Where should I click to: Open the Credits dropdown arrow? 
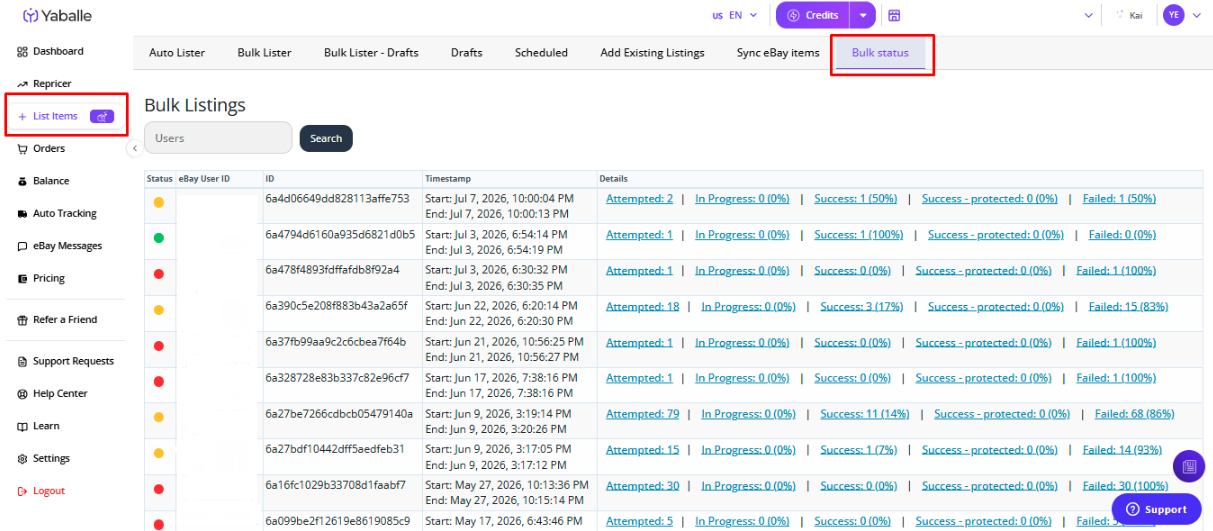[x=863, y=15]
